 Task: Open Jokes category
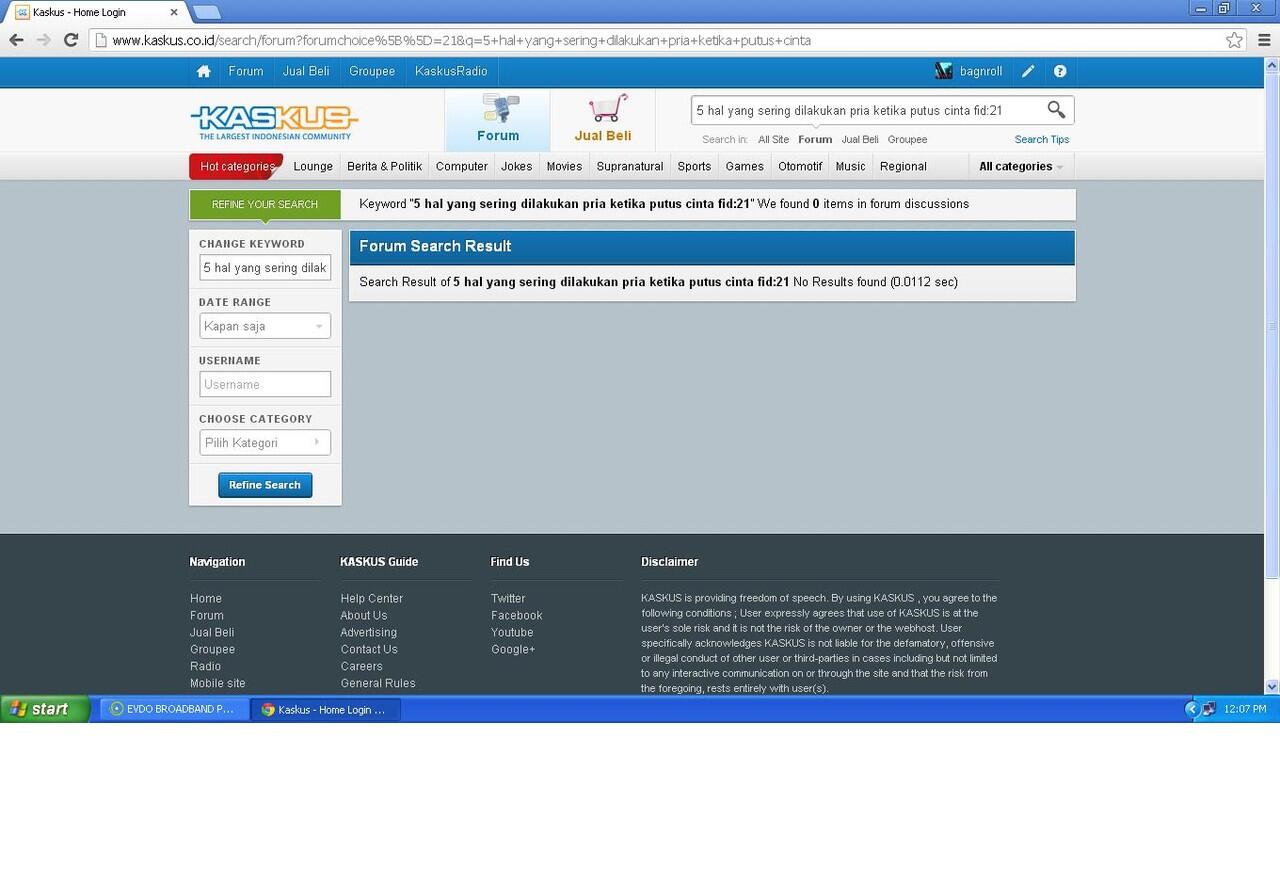coord(517,166)
